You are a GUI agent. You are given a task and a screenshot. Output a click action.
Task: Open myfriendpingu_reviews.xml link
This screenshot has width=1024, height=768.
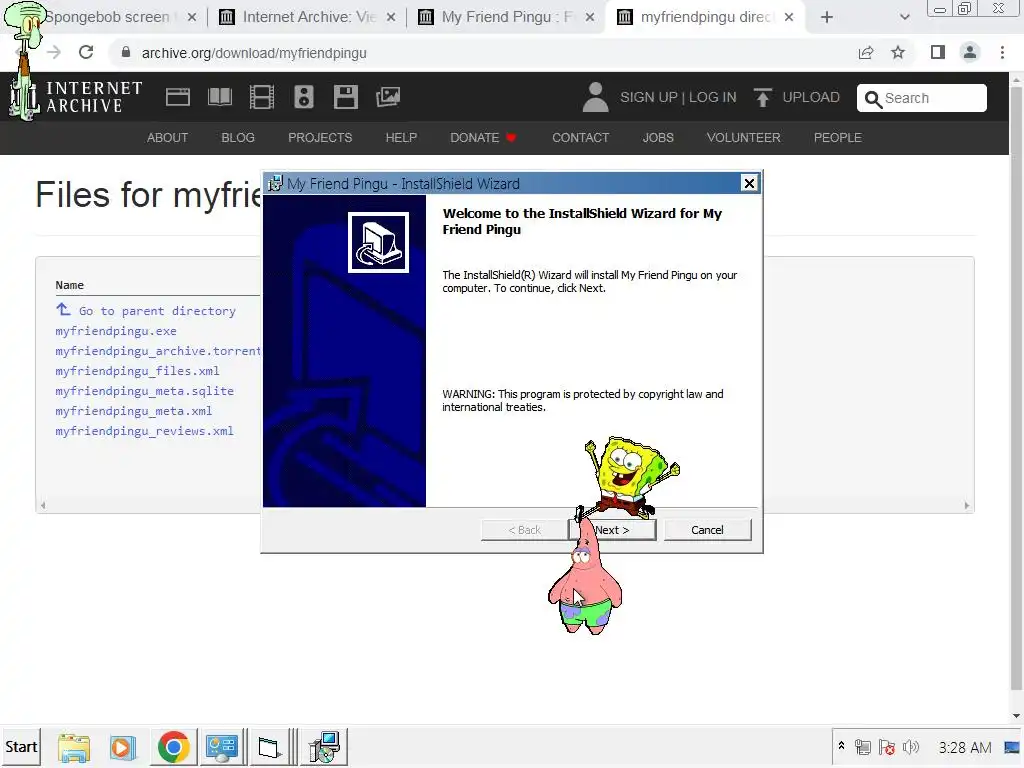click(144, 431)
